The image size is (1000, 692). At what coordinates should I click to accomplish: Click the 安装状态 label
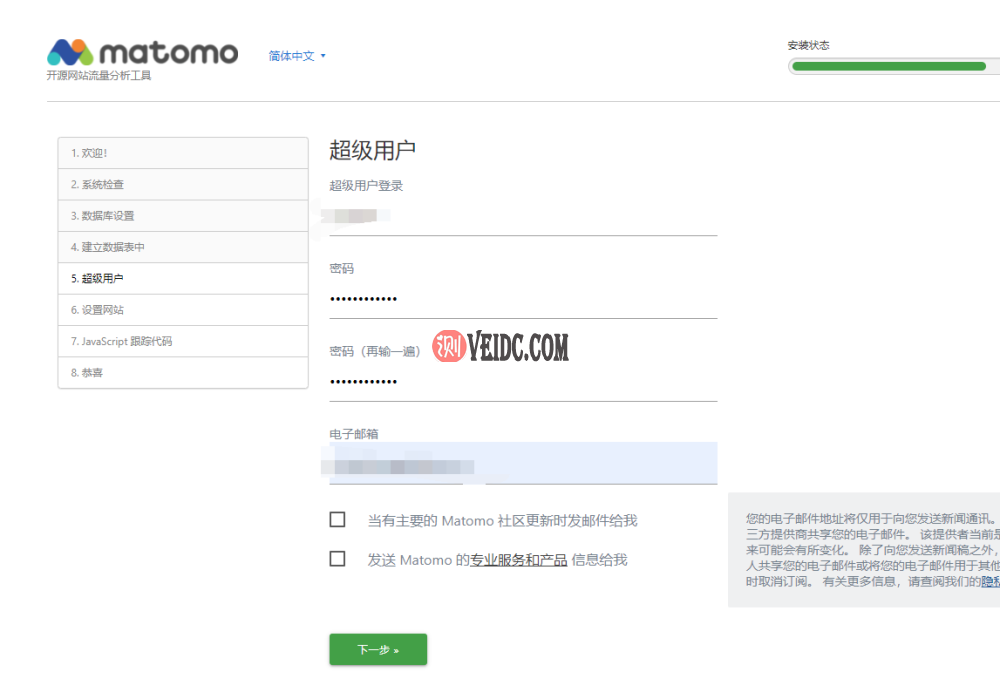[x=808, y=45]
